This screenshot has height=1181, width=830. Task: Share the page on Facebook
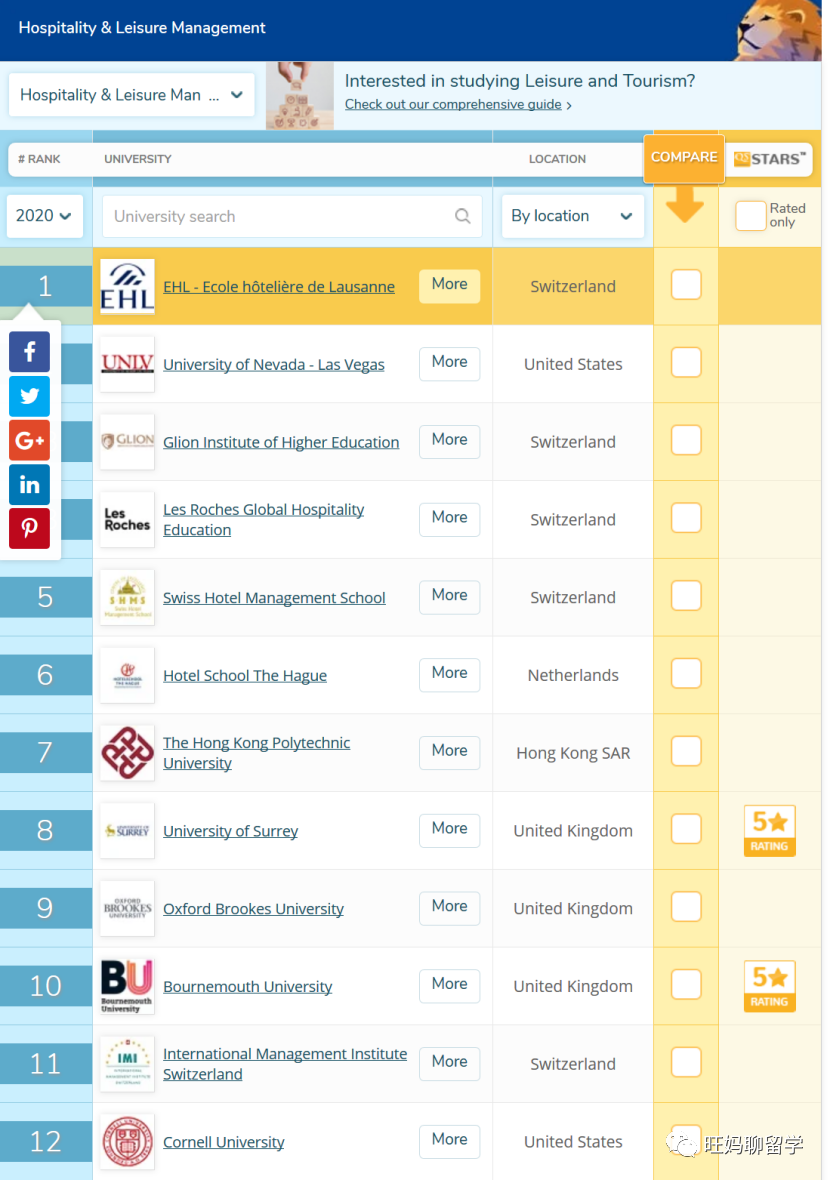tap(29, 352)
